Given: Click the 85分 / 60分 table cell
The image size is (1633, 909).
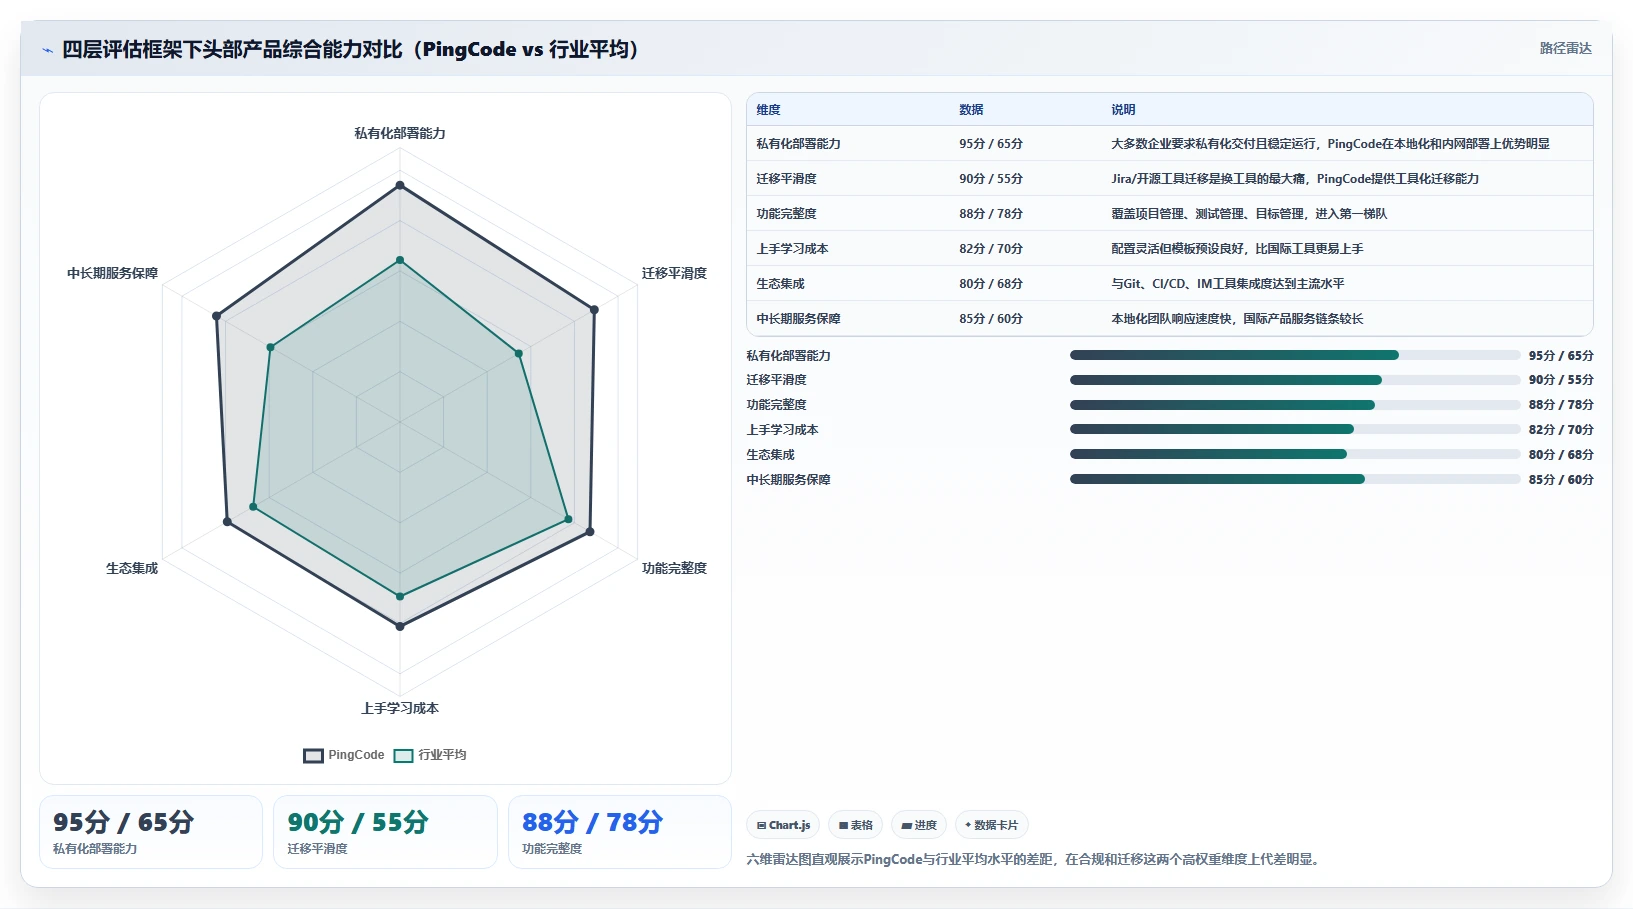Looking at the screenshot, I should click(x=991, y=319).
